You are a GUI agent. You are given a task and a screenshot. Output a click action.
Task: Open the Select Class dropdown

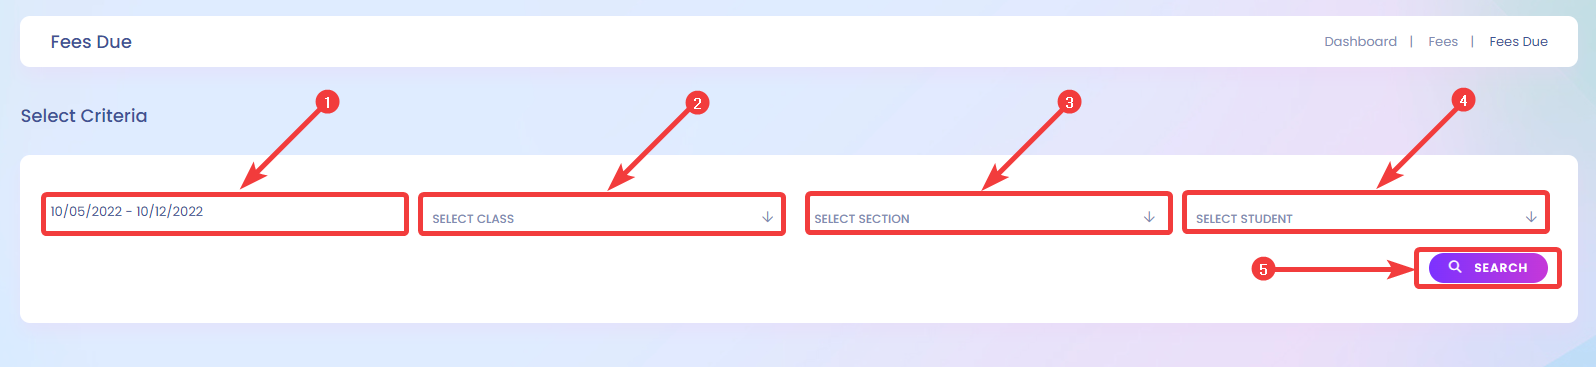coord(602,214)
